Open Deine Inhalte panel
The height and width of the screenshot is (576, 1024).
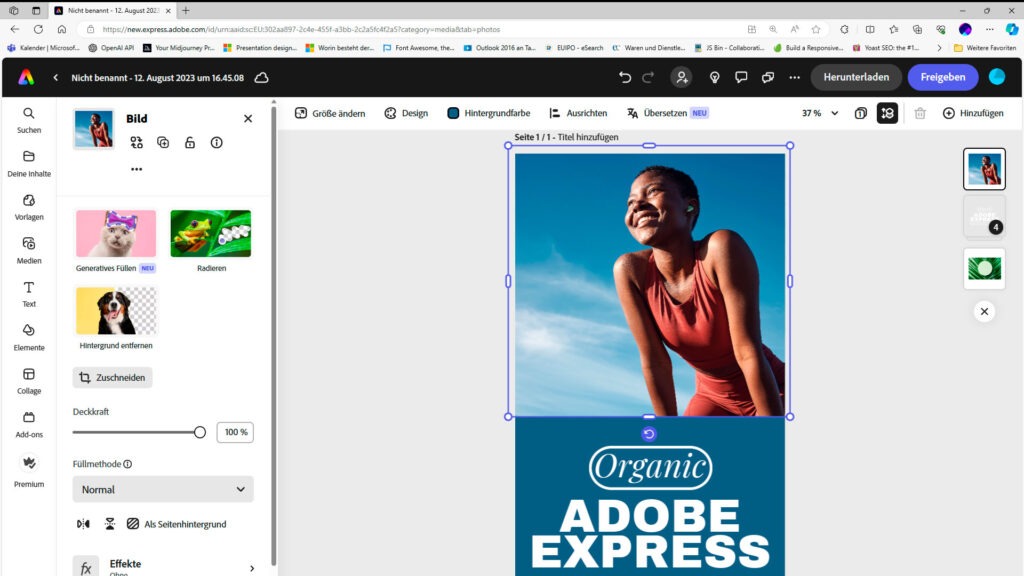click(x=29, y=164)
